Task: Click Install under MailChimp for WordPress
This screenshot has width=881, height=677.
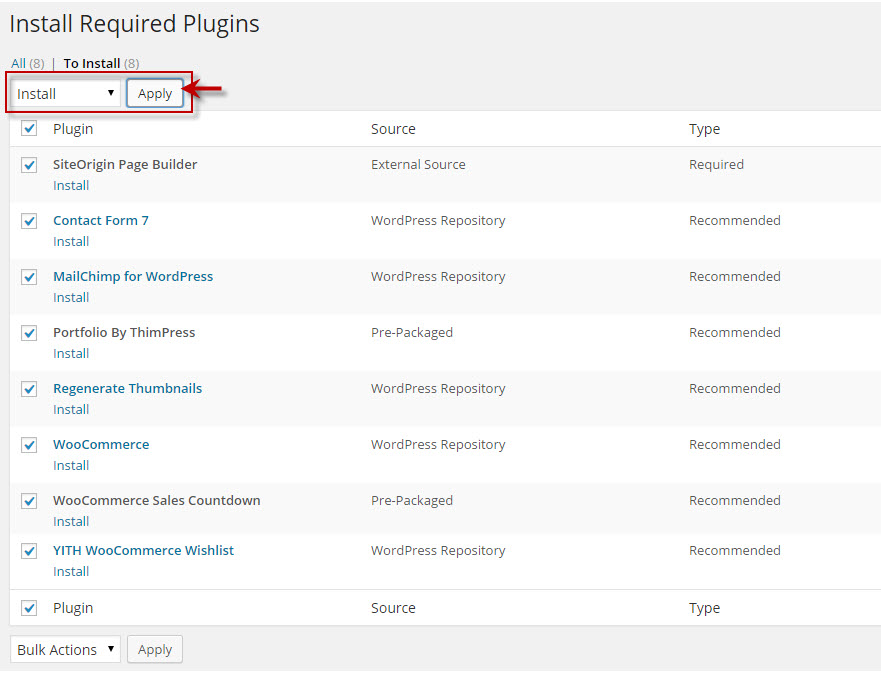Action: pyautogui.click(x=71, y=298)
